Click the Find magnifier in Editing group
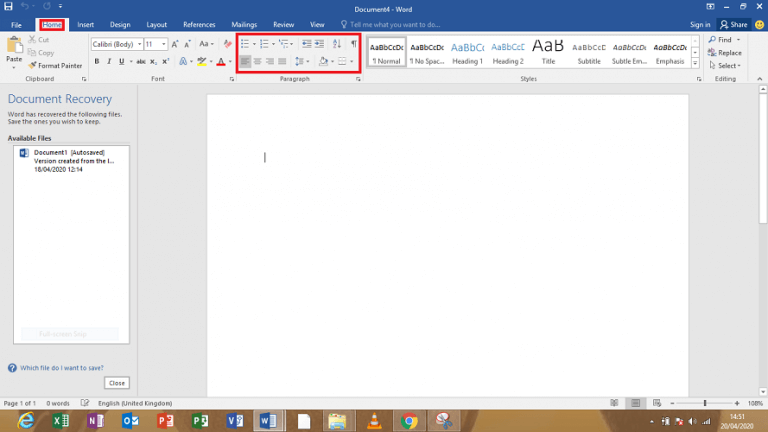This screenshot has height=432, width=768. pos(720,40)
